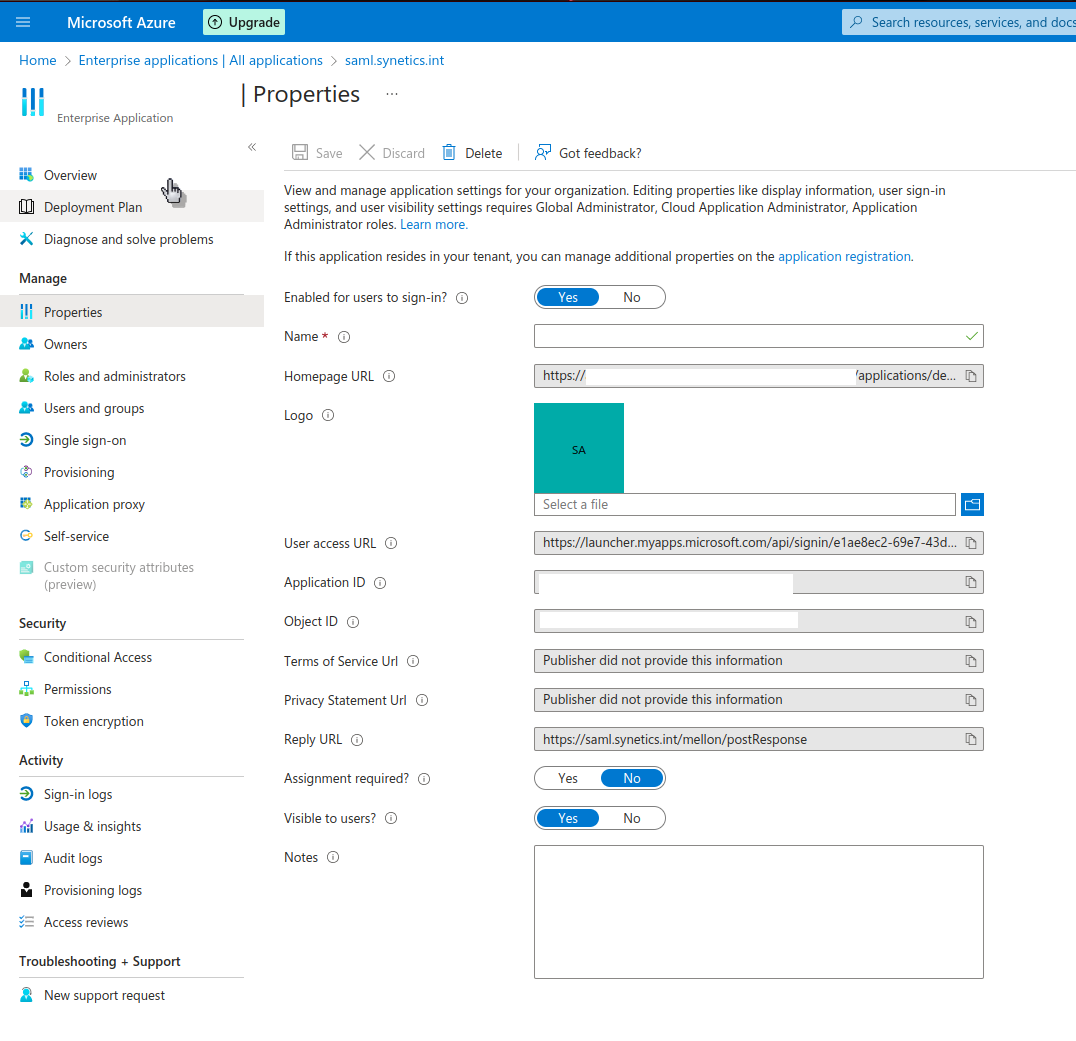Go to Home breadcrumb
Screen dimensions: 1076x1041
(38, 60)
